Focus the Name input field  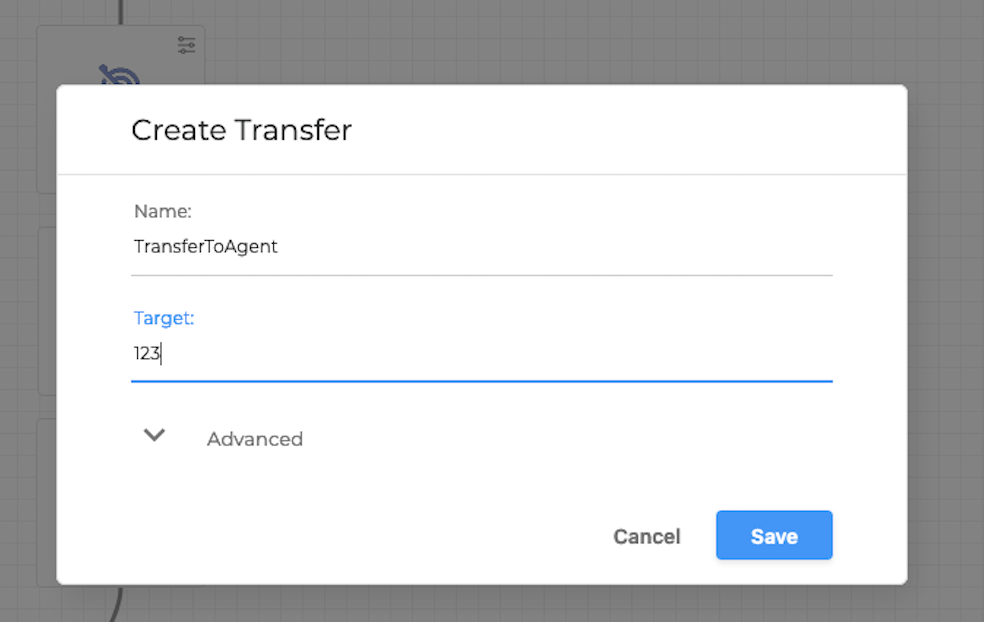[x=400, y=246]
